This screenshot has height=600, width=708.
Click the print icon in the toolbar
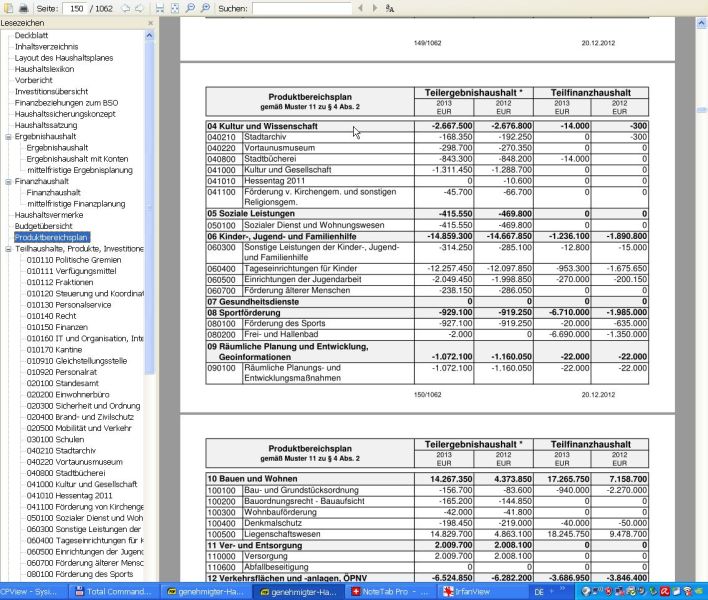[23, 8]
